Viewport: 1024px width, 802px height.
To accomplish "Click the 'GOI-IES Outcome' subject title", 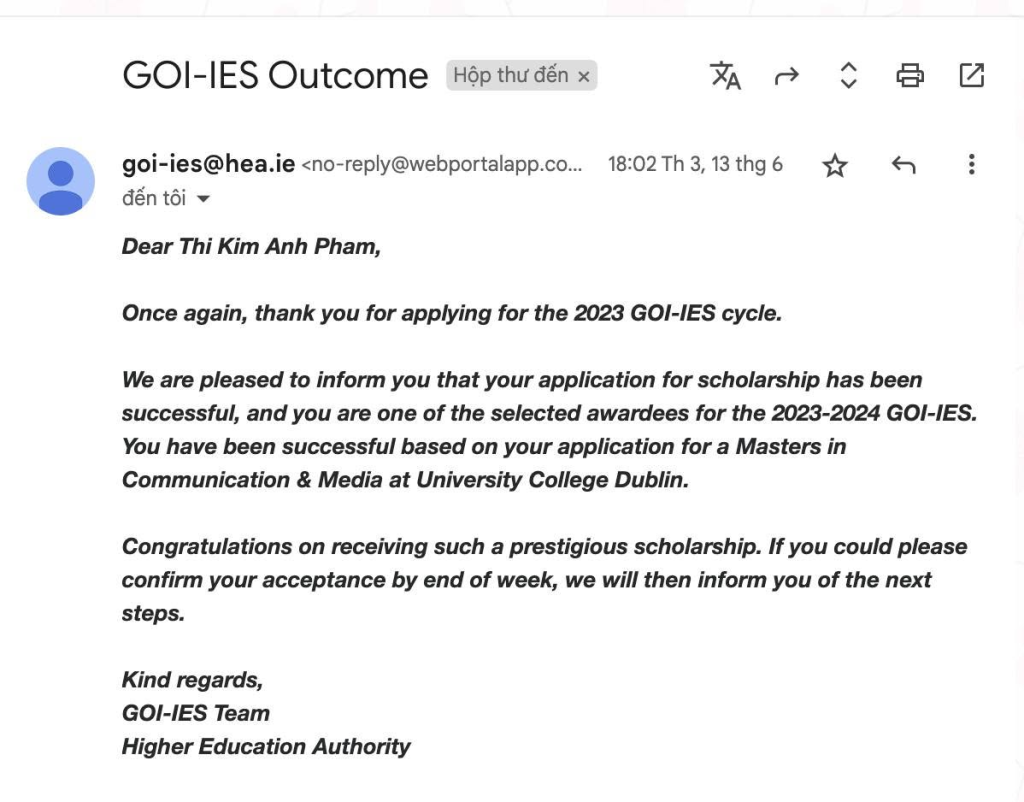I will (275, 75).
